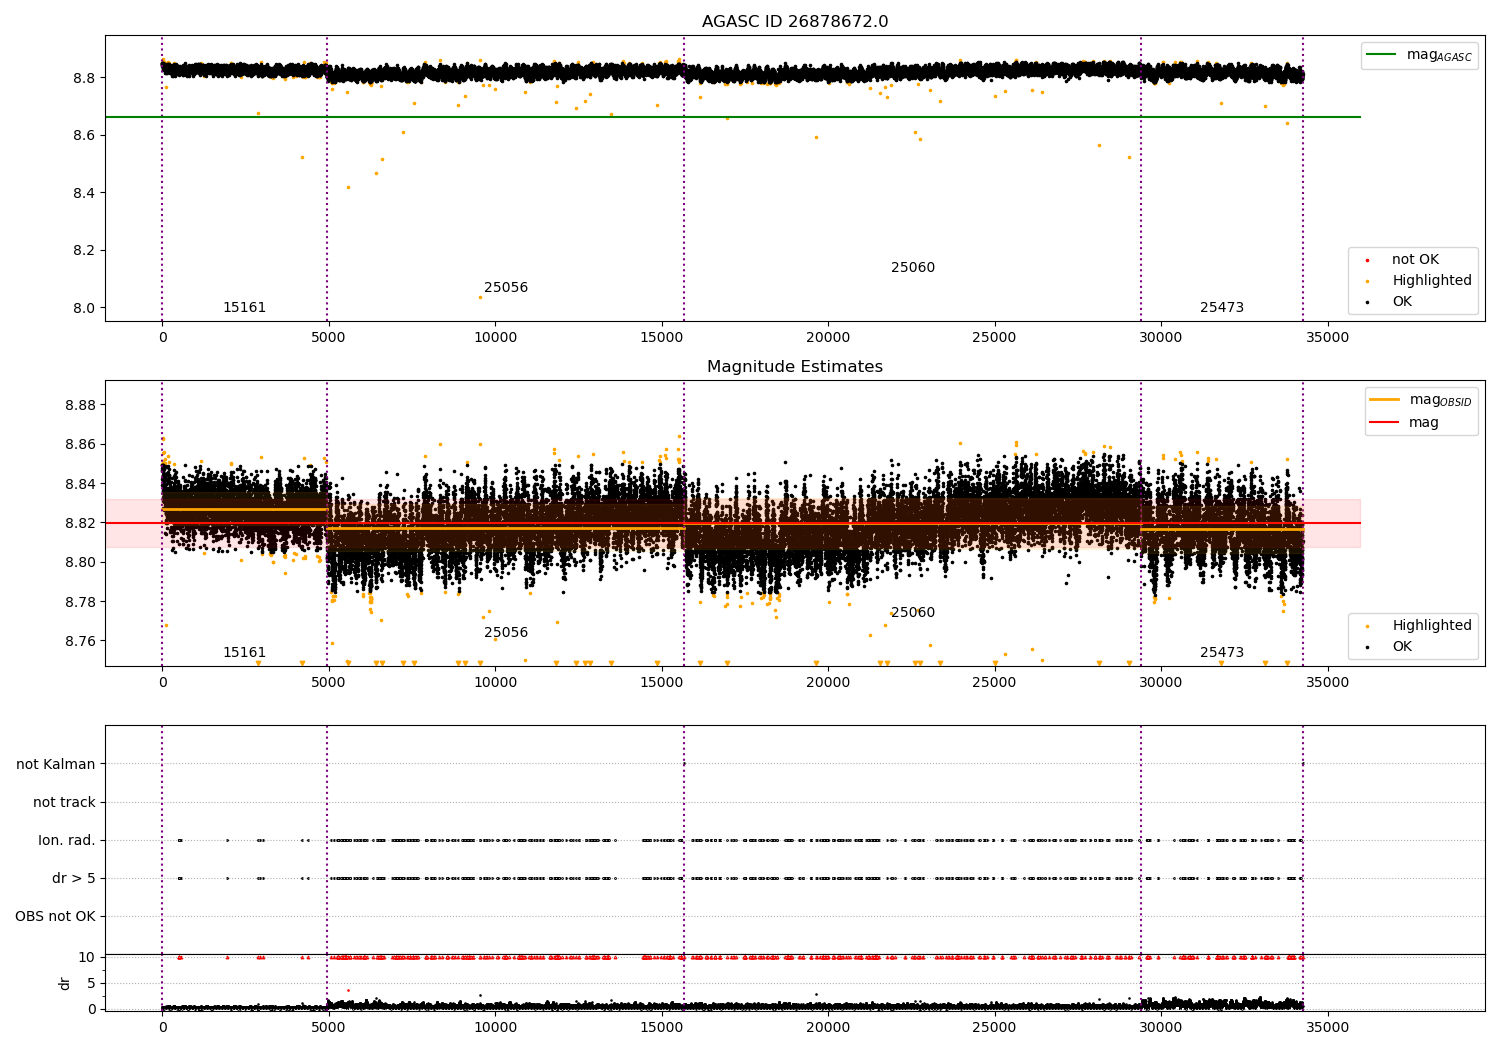Click the 'Magnitude Estimates' plot title

[x=795, y=367]
